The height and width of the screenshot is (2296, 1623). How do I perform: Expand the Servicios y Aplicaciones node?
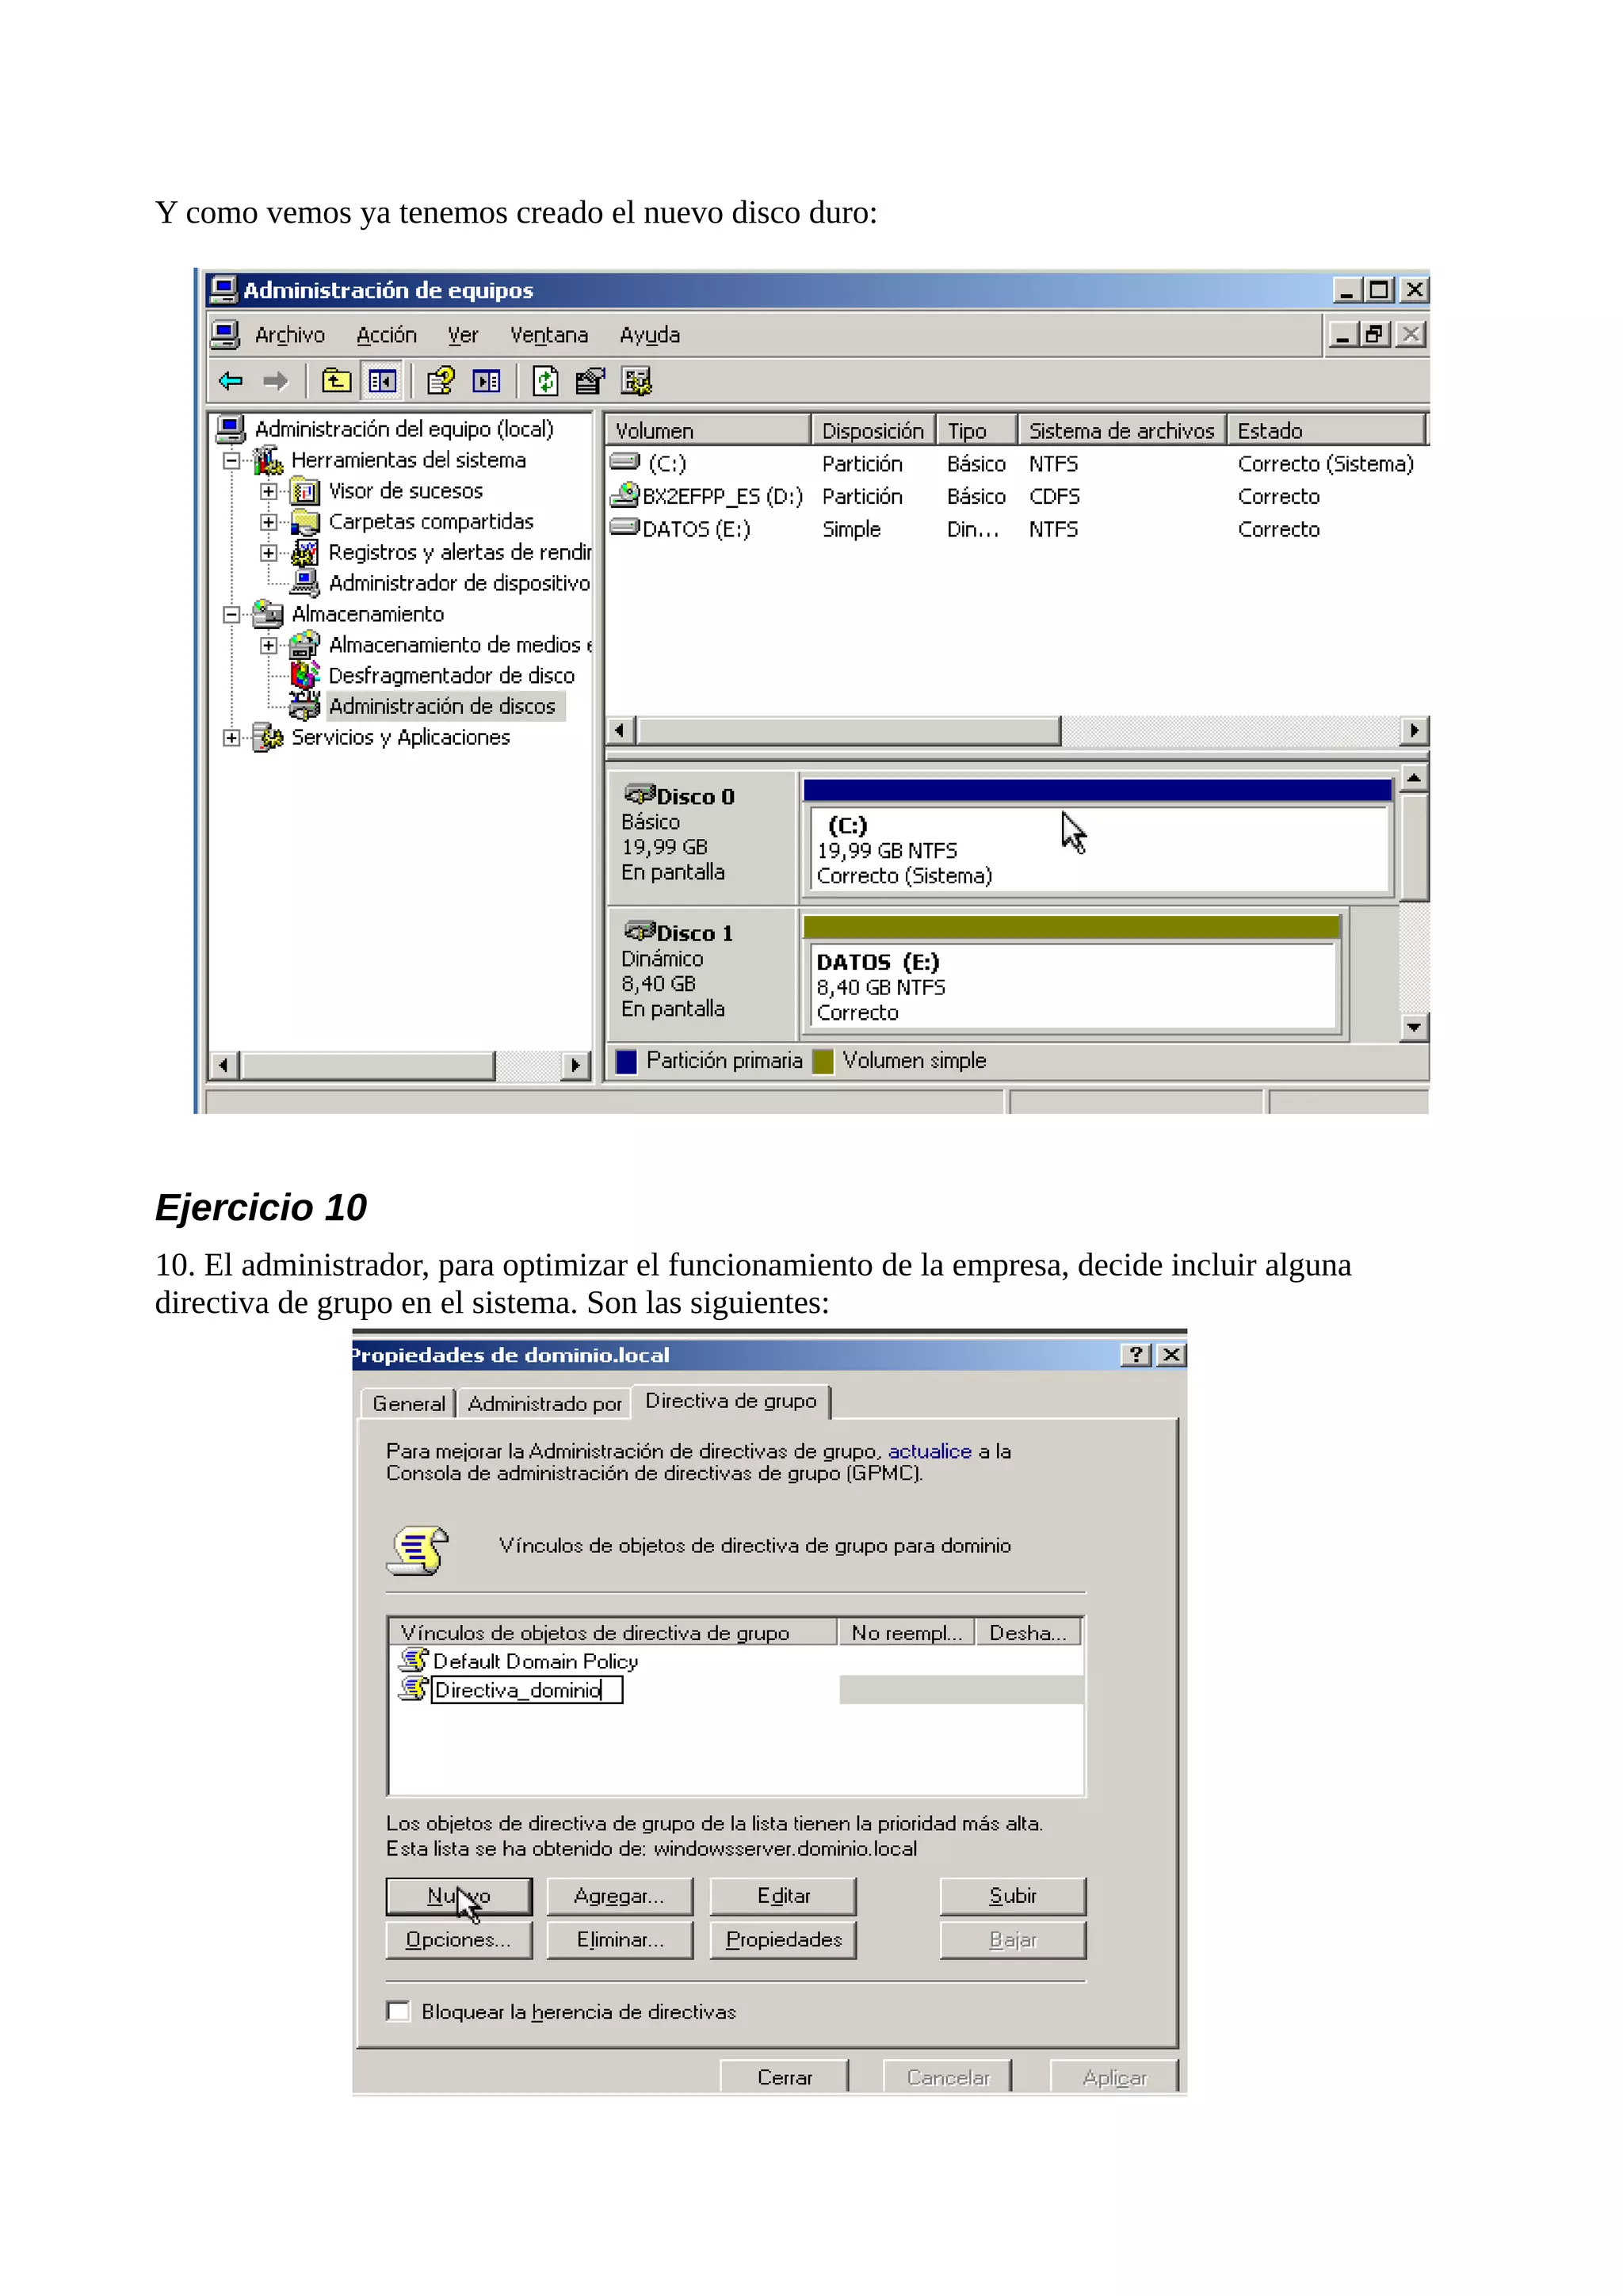pos(232,738)
